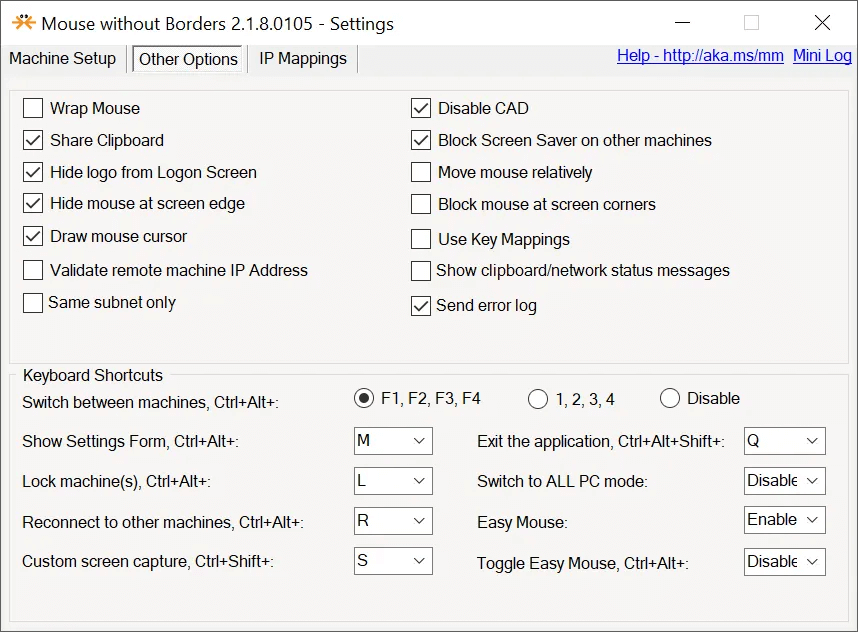
Task: Uncheck Share Clipboard option
Action: pos(33,140)
